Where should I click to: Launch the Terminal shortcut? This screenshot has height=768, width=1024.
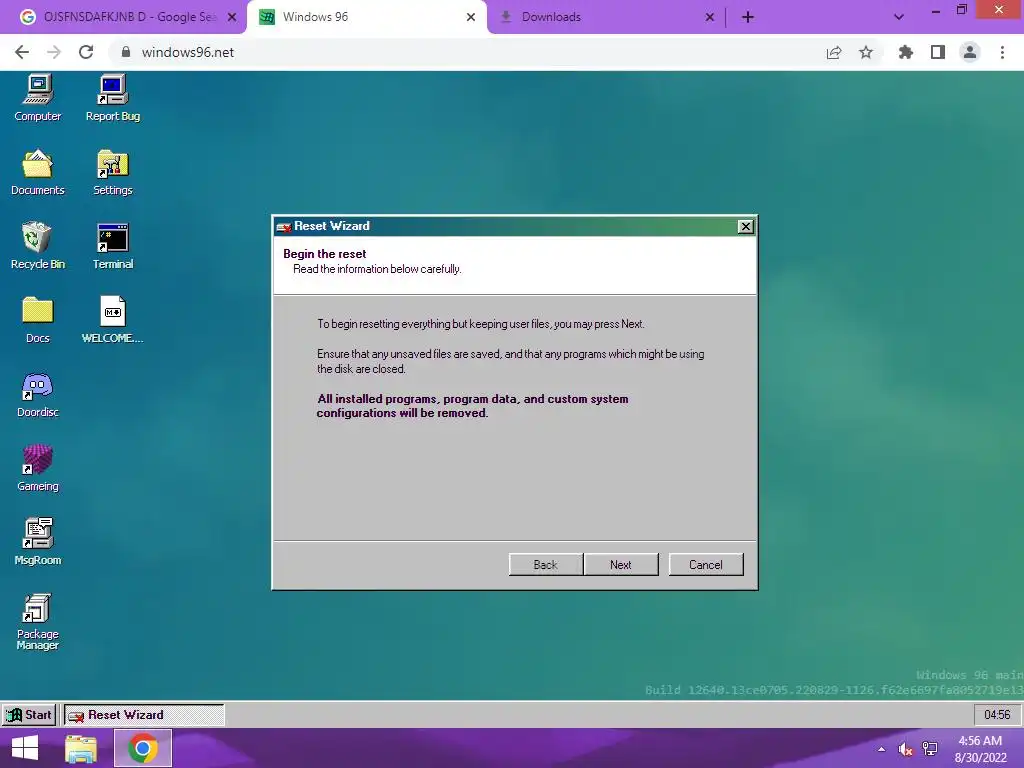pyautogui.click(x=112, y=246)
